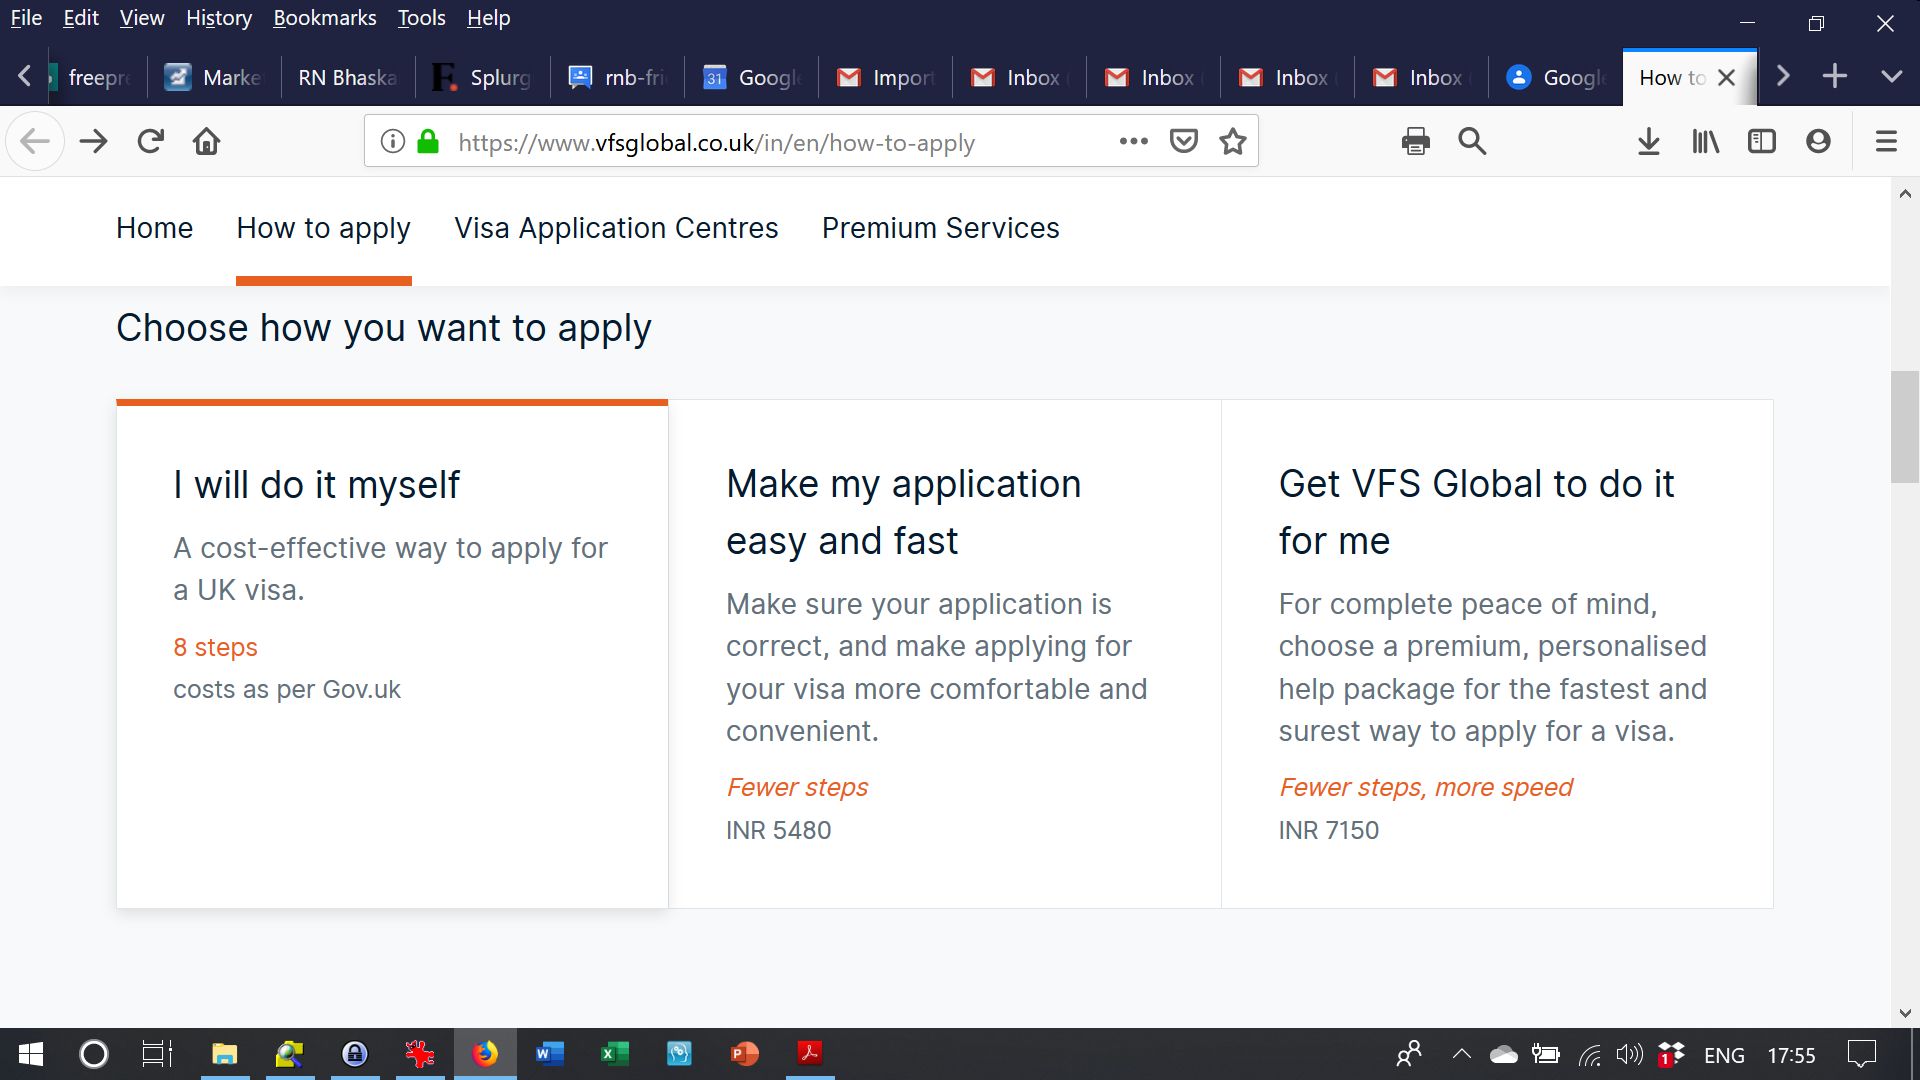1920x1080 pixels.
Task: Switch to the RN Bhaska tab
Action: point(348,78)
